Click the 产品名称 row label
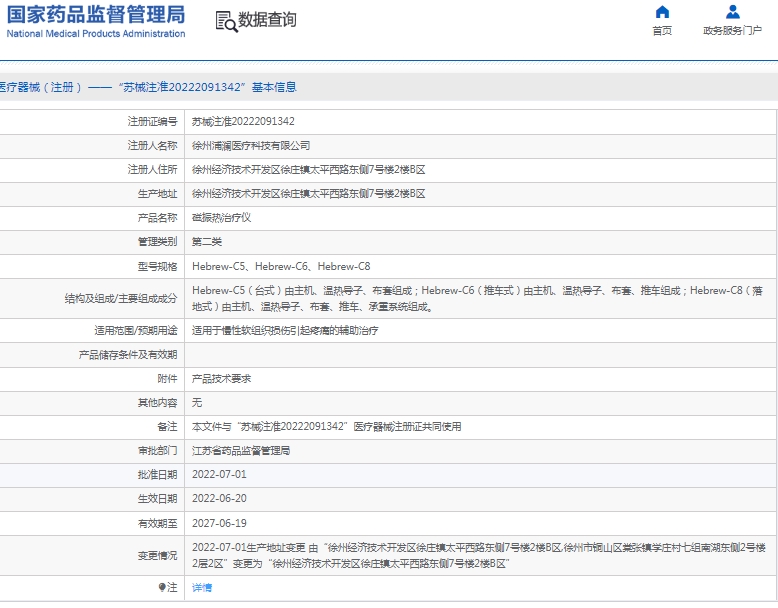The image size is (778, 608). tap(157, 217)
